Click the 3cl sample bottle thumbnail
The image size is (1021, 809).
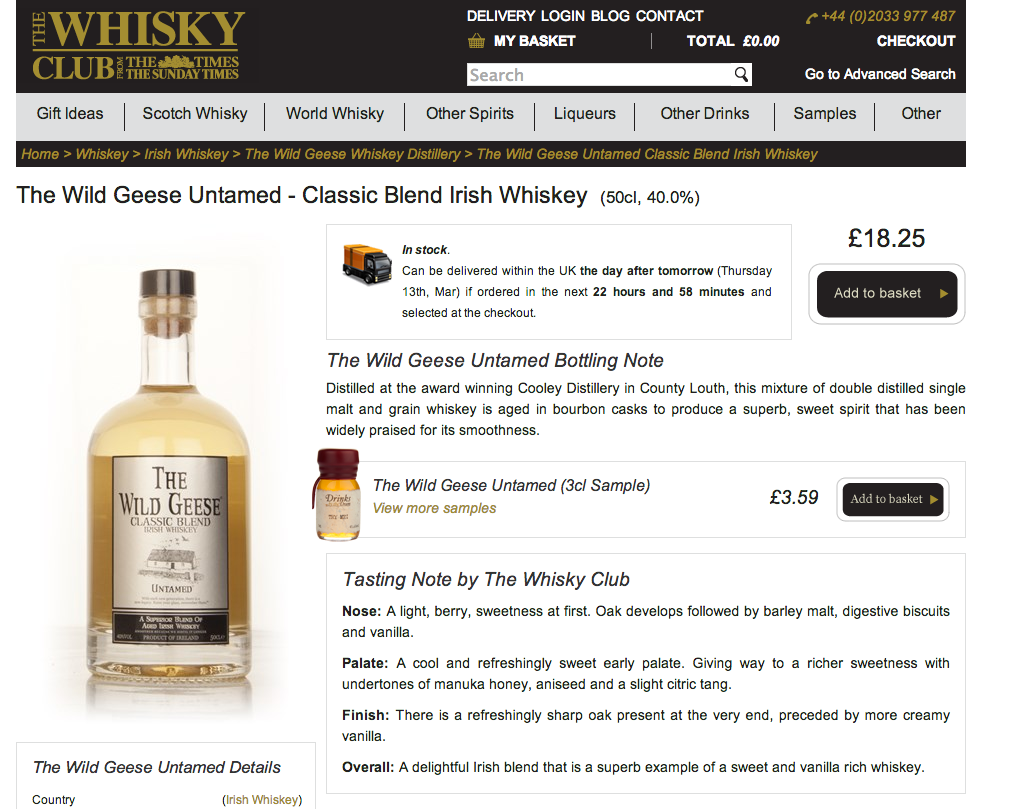[337, 495]
